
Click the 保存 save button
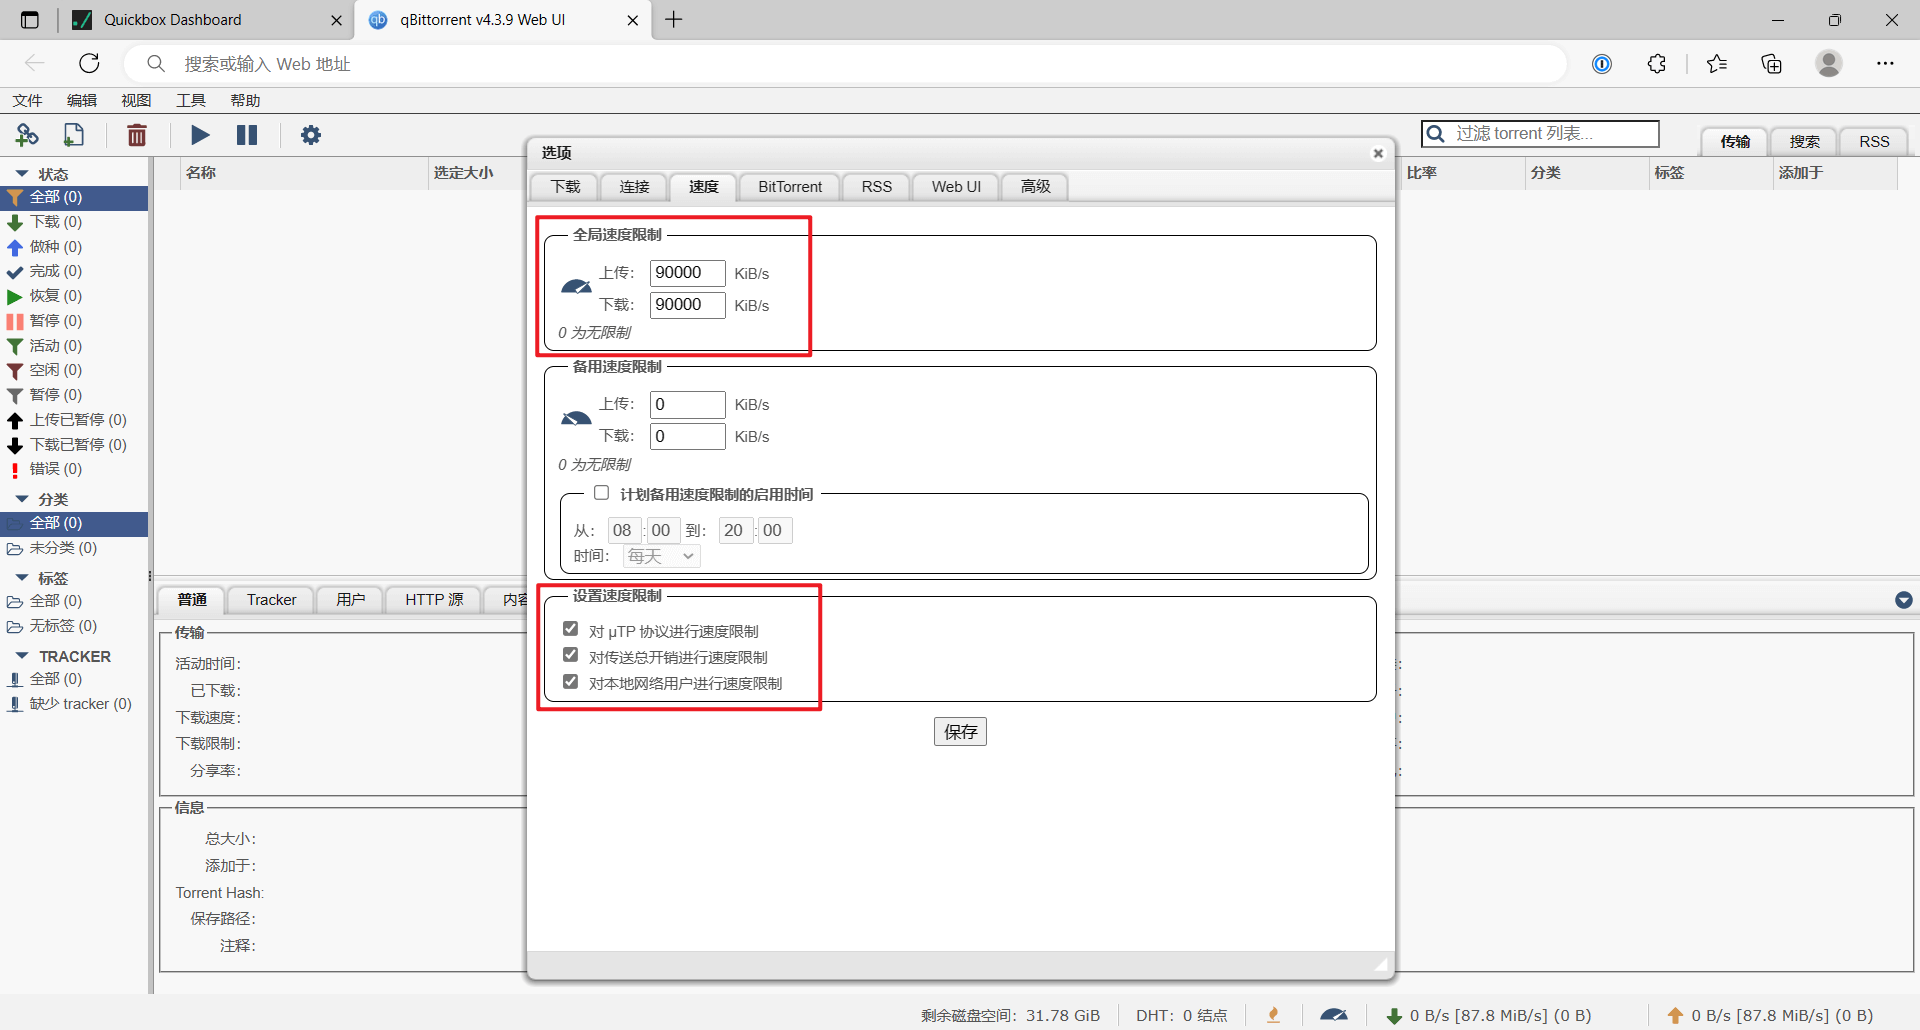(960, 732)
